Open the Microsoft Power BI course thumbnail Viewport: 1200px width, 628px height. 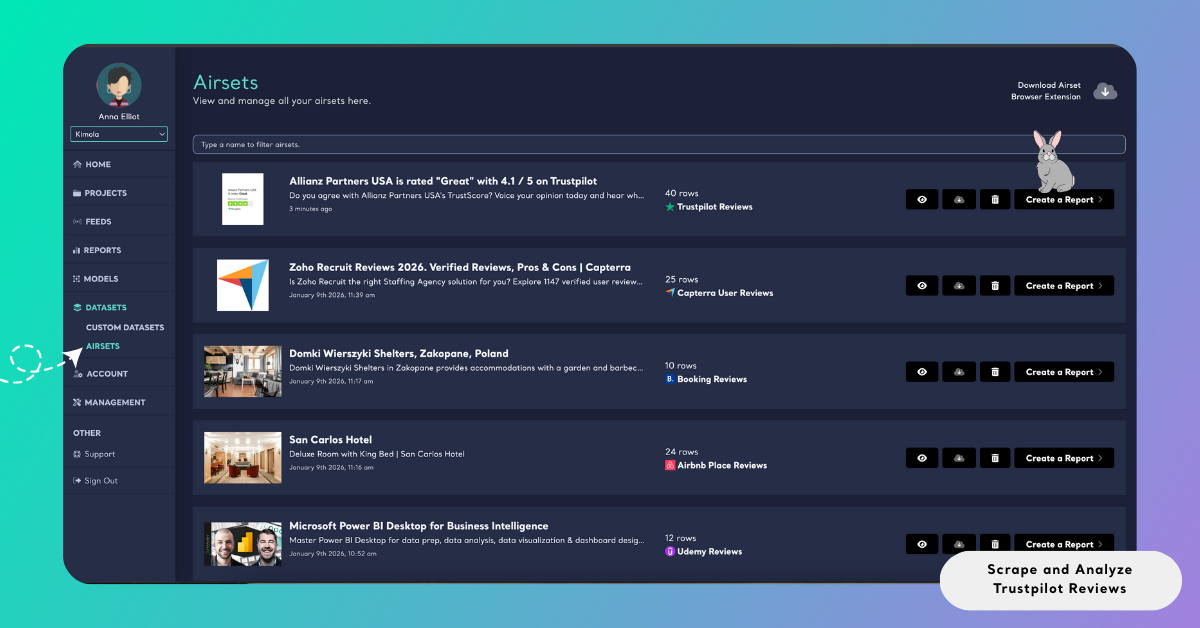click(243, 543)
